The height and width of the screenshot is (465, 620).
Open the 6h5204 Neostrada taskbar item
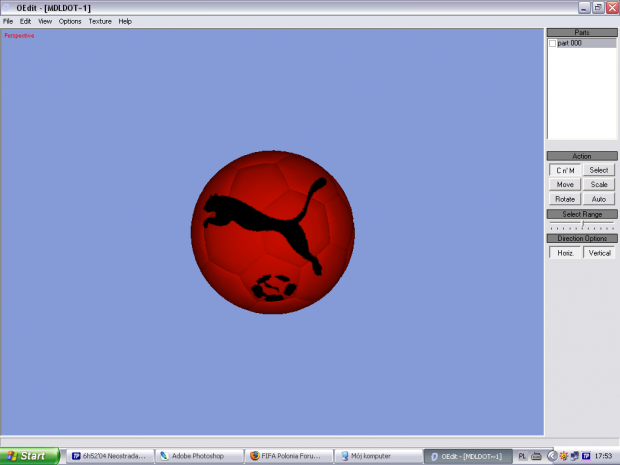point(108,456)
